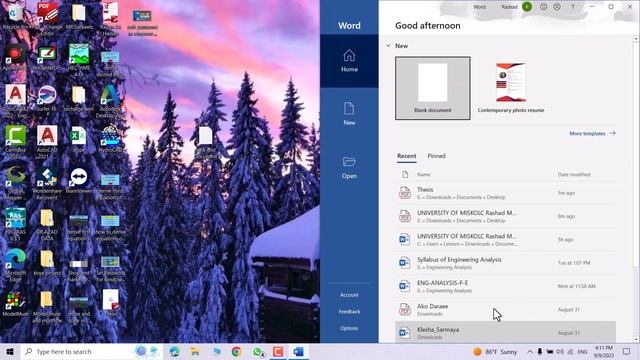Image resolution: width=640 pixels, height=360 pixels.
Task: Open Word help question mark
Action: [573, 7]
